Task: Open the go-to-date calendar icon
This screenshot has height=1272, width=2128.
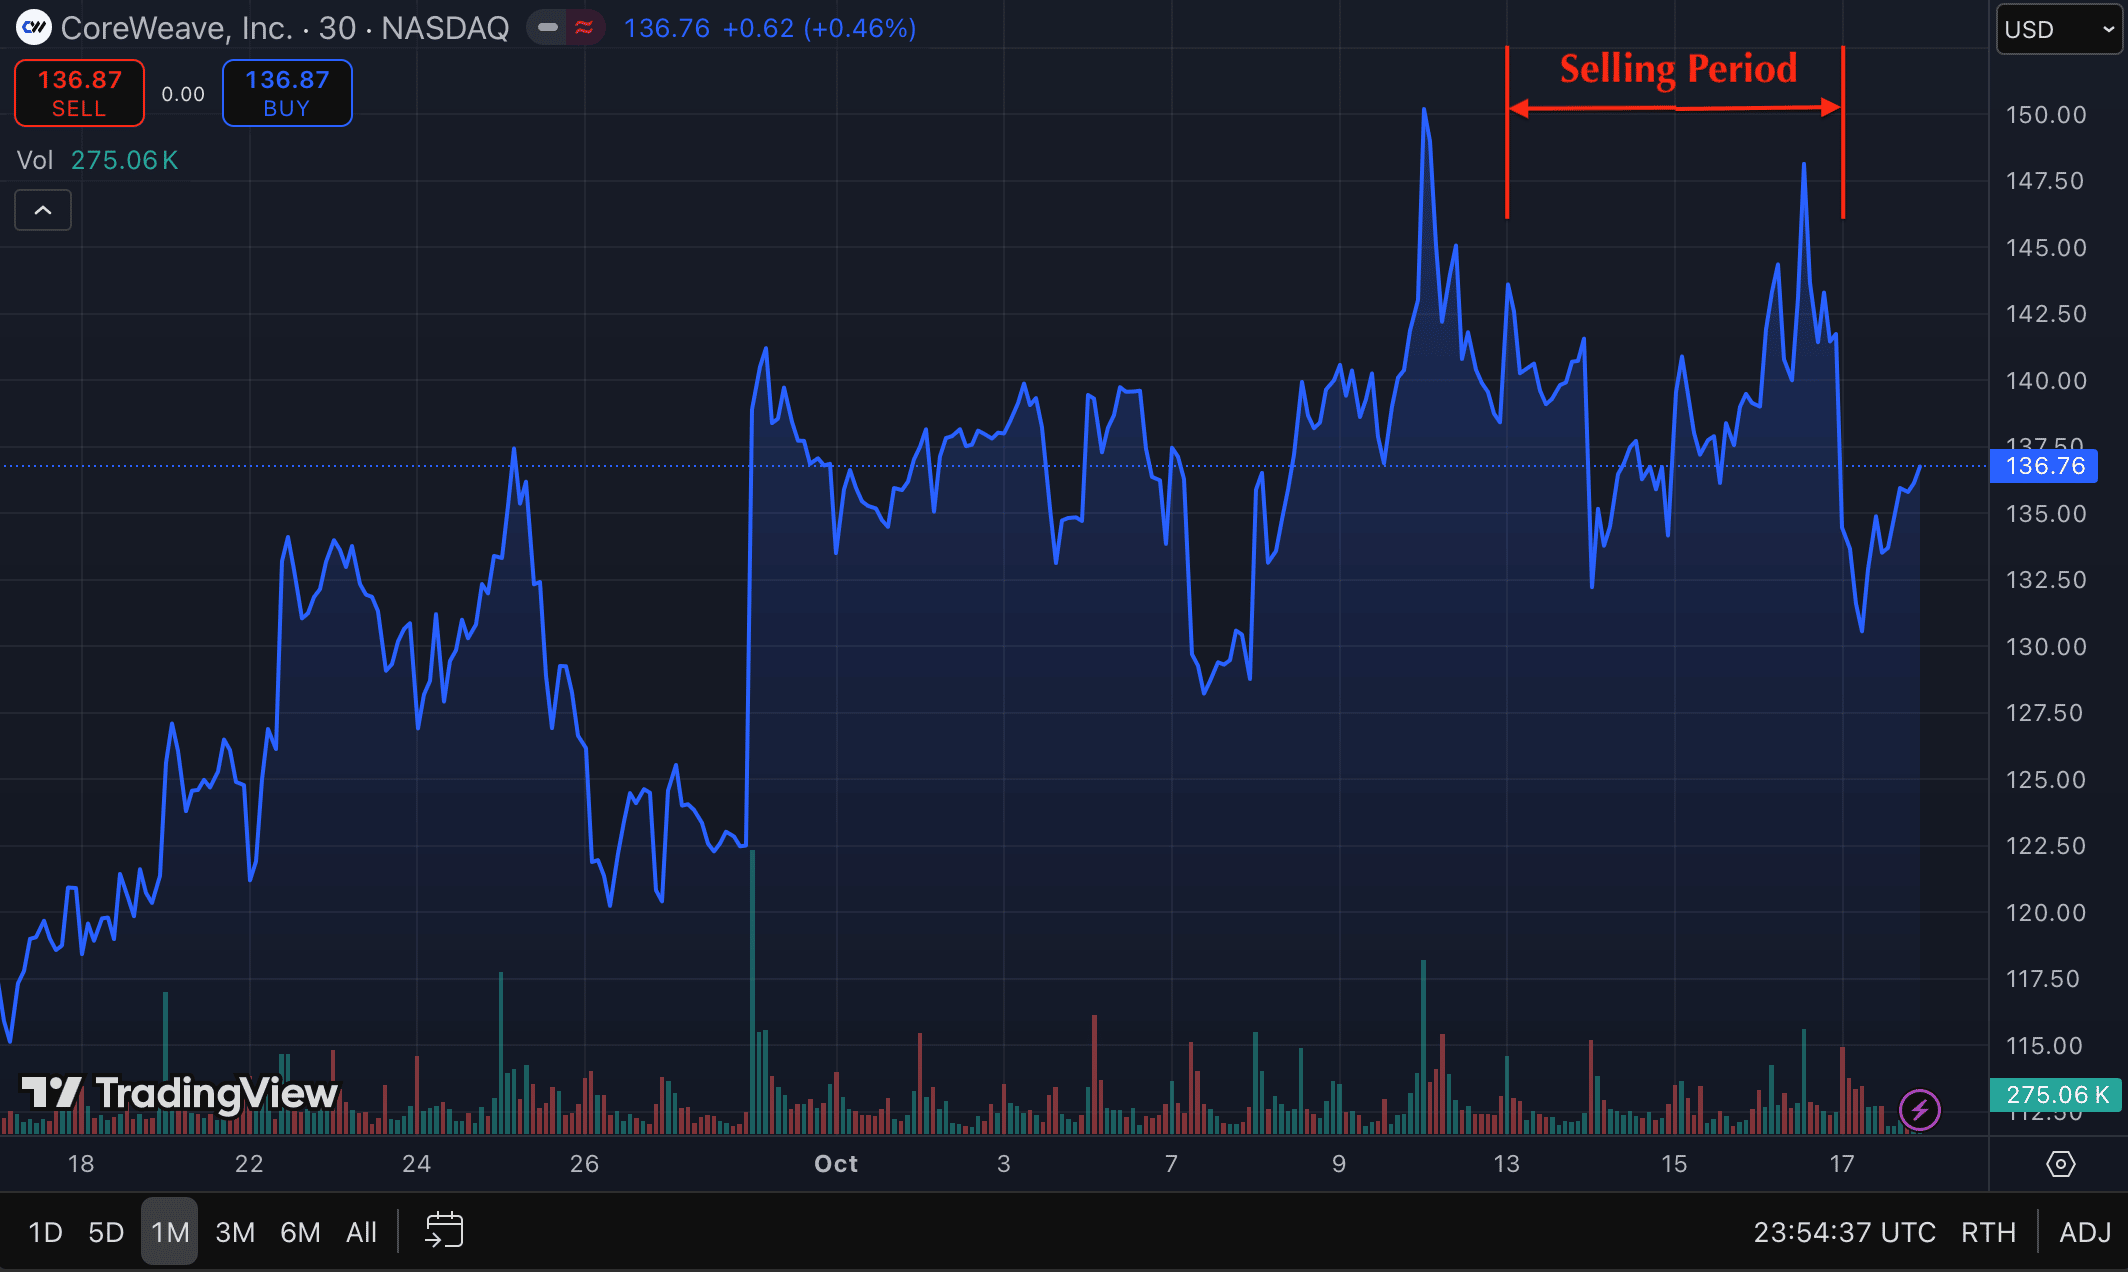Action: point(444,1231)
